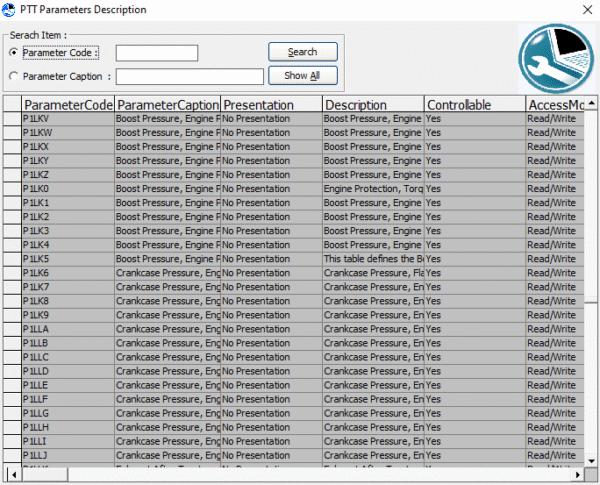Click the horizontal scrollbar right arrow
The image size is (600, 485).
[578, 475]
